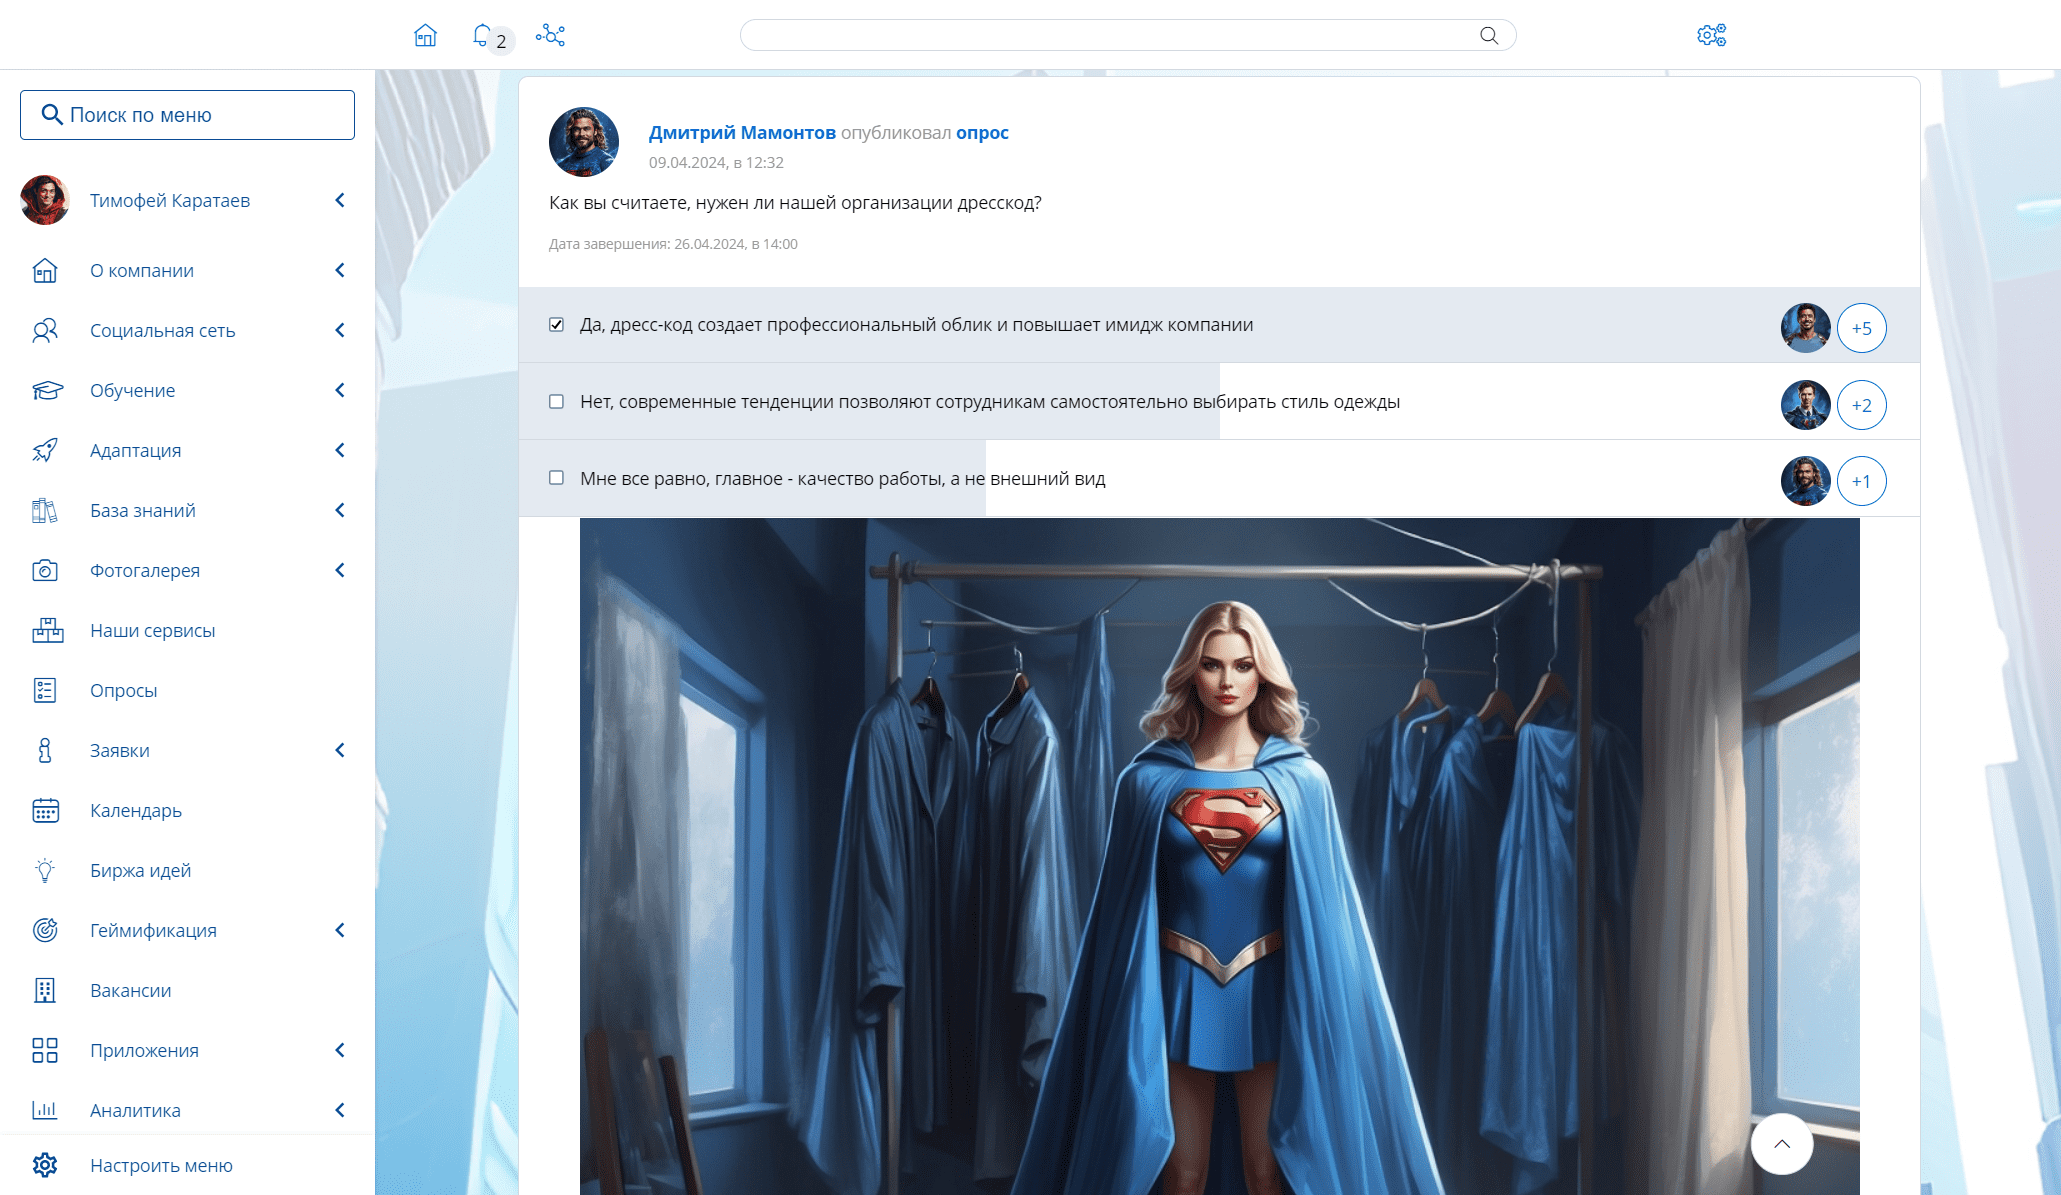Open the home page icon

[425, 36]
